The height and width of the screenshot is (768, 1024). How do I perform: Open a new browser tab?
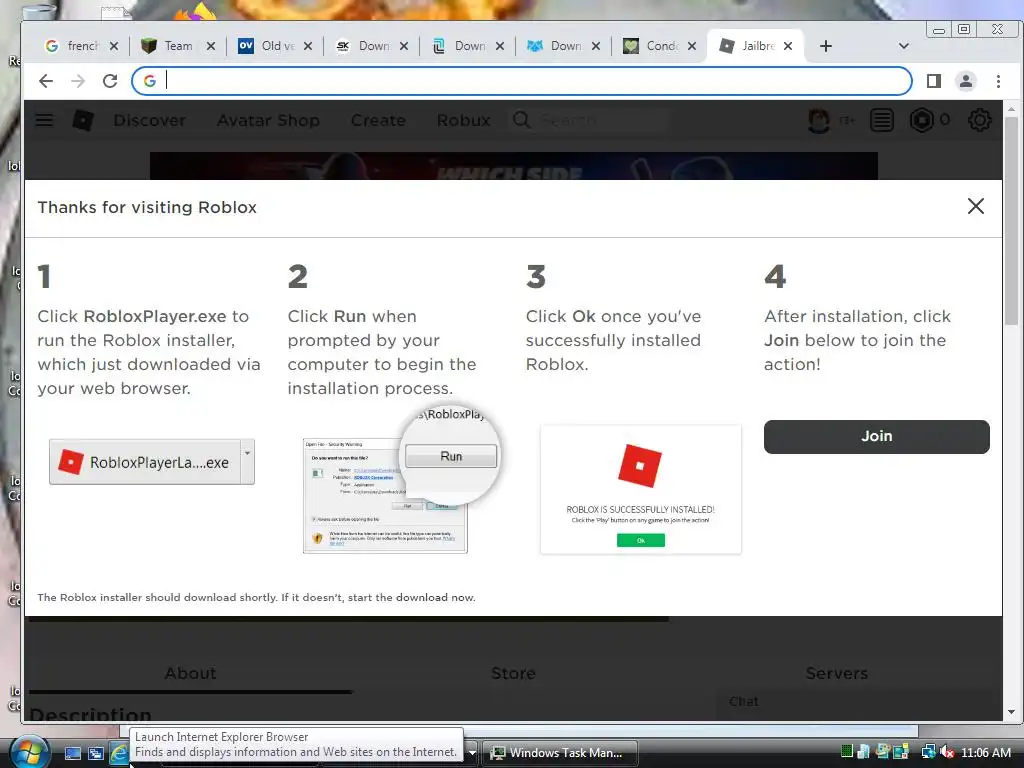click(825, 46)
